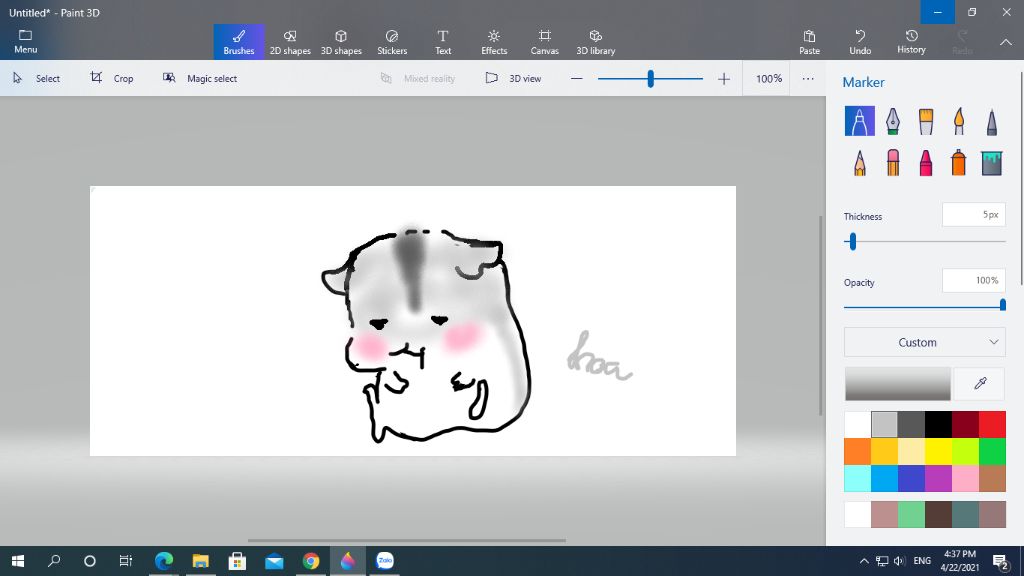This screenshot has width=1024, height=576.
Task: Open the Stickers tab
Action: (392, 42)
